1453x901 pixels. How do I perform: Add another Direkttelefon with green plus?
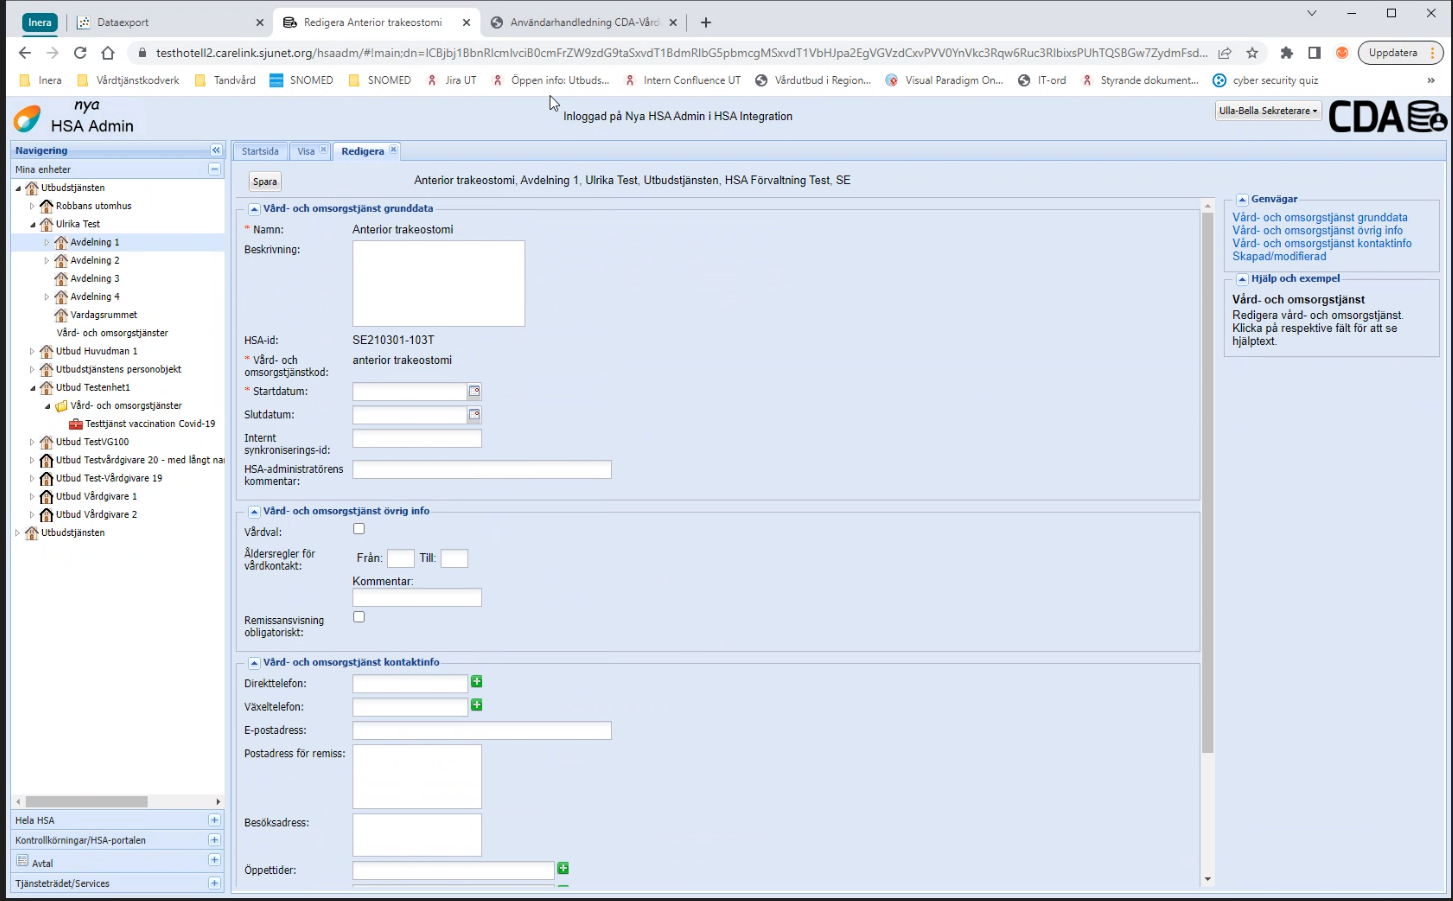click(x=477, y=682)
